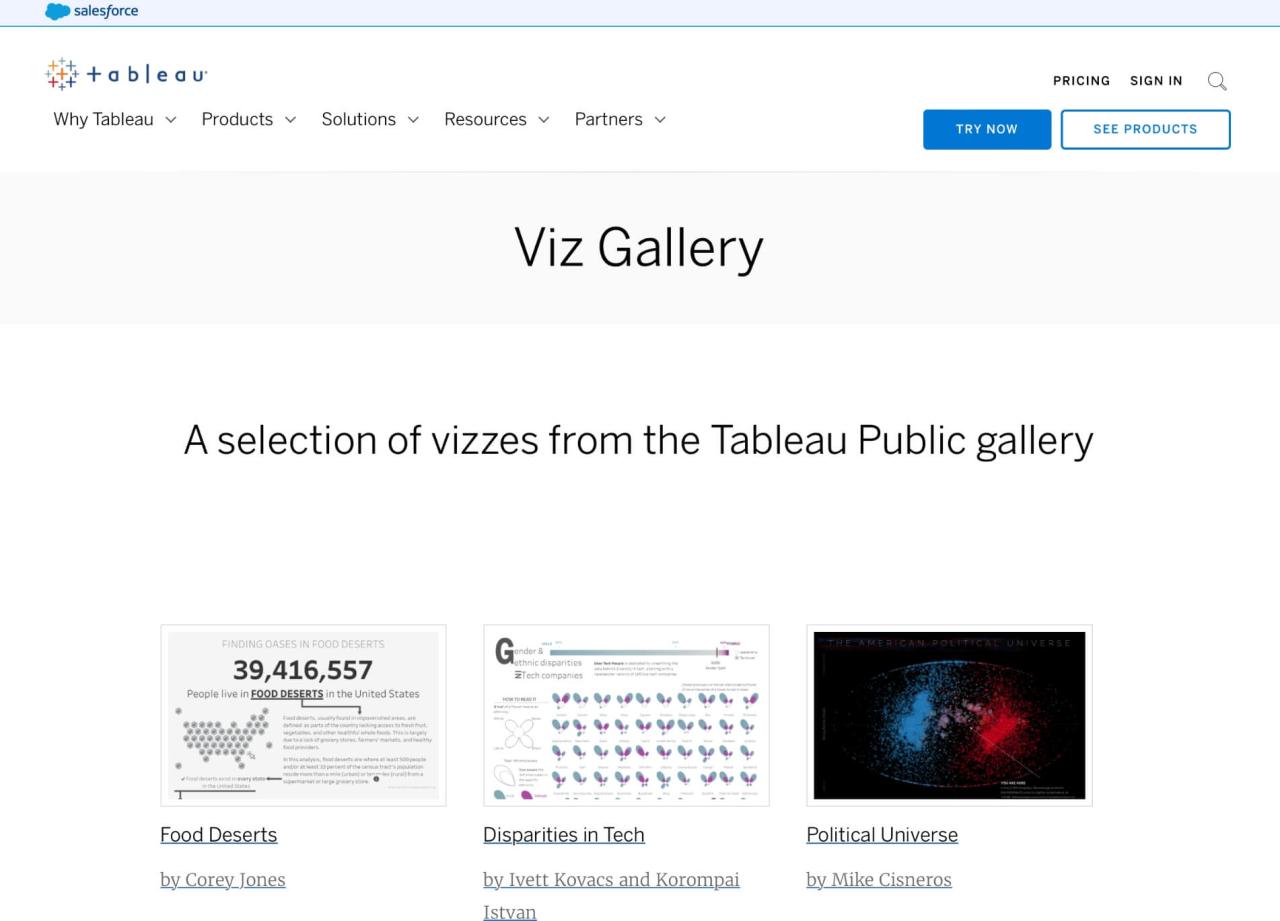Click the Try Now button
The height and width of the screenshot is (921, 1280).
[x=987, y=129]
